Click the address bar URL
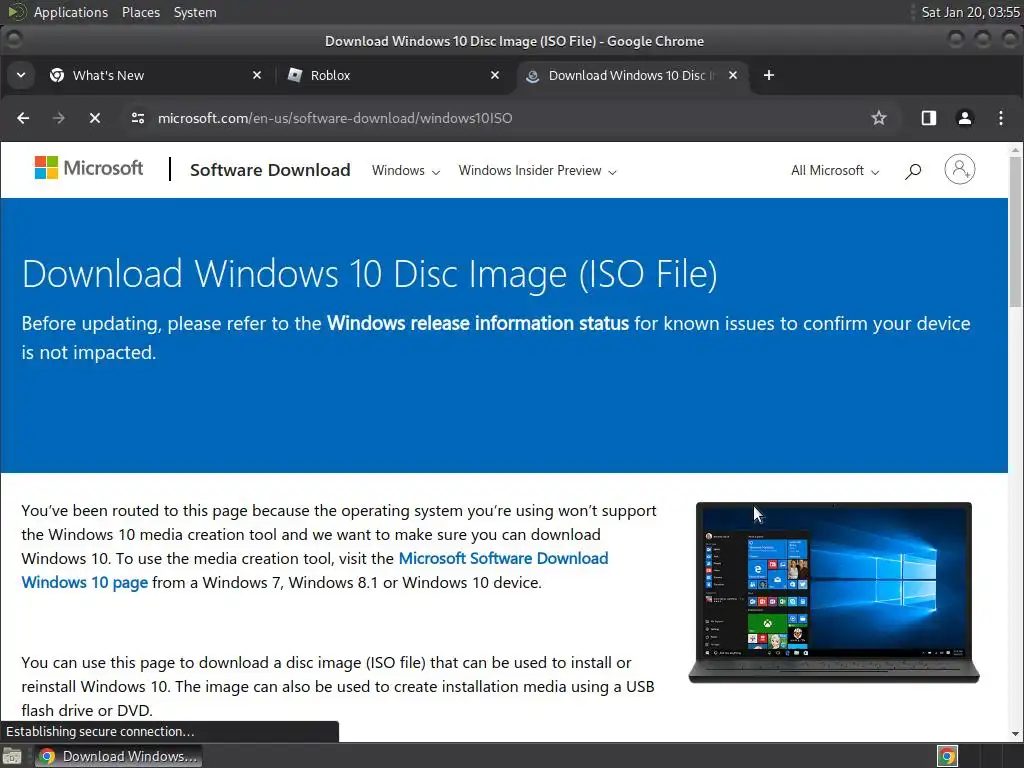 334,118
